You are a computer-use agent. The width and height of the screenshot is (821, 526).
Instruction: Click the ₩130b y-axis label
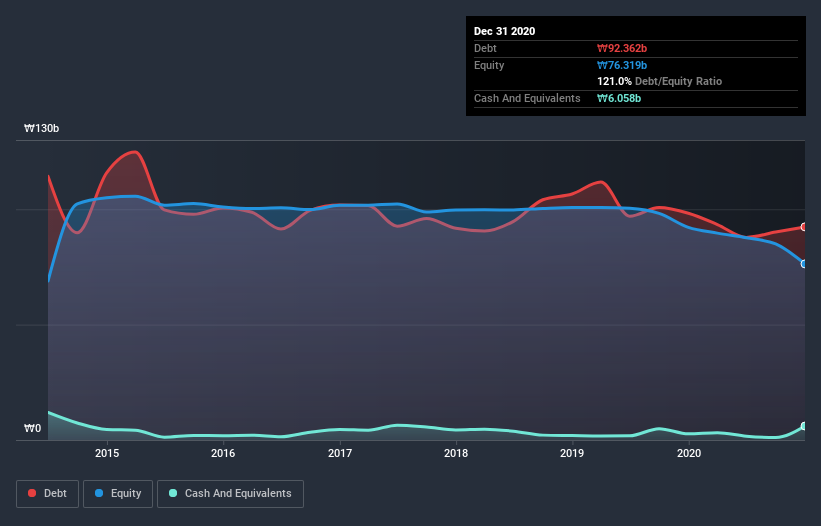pyautogui.click(x=41, y=128)
